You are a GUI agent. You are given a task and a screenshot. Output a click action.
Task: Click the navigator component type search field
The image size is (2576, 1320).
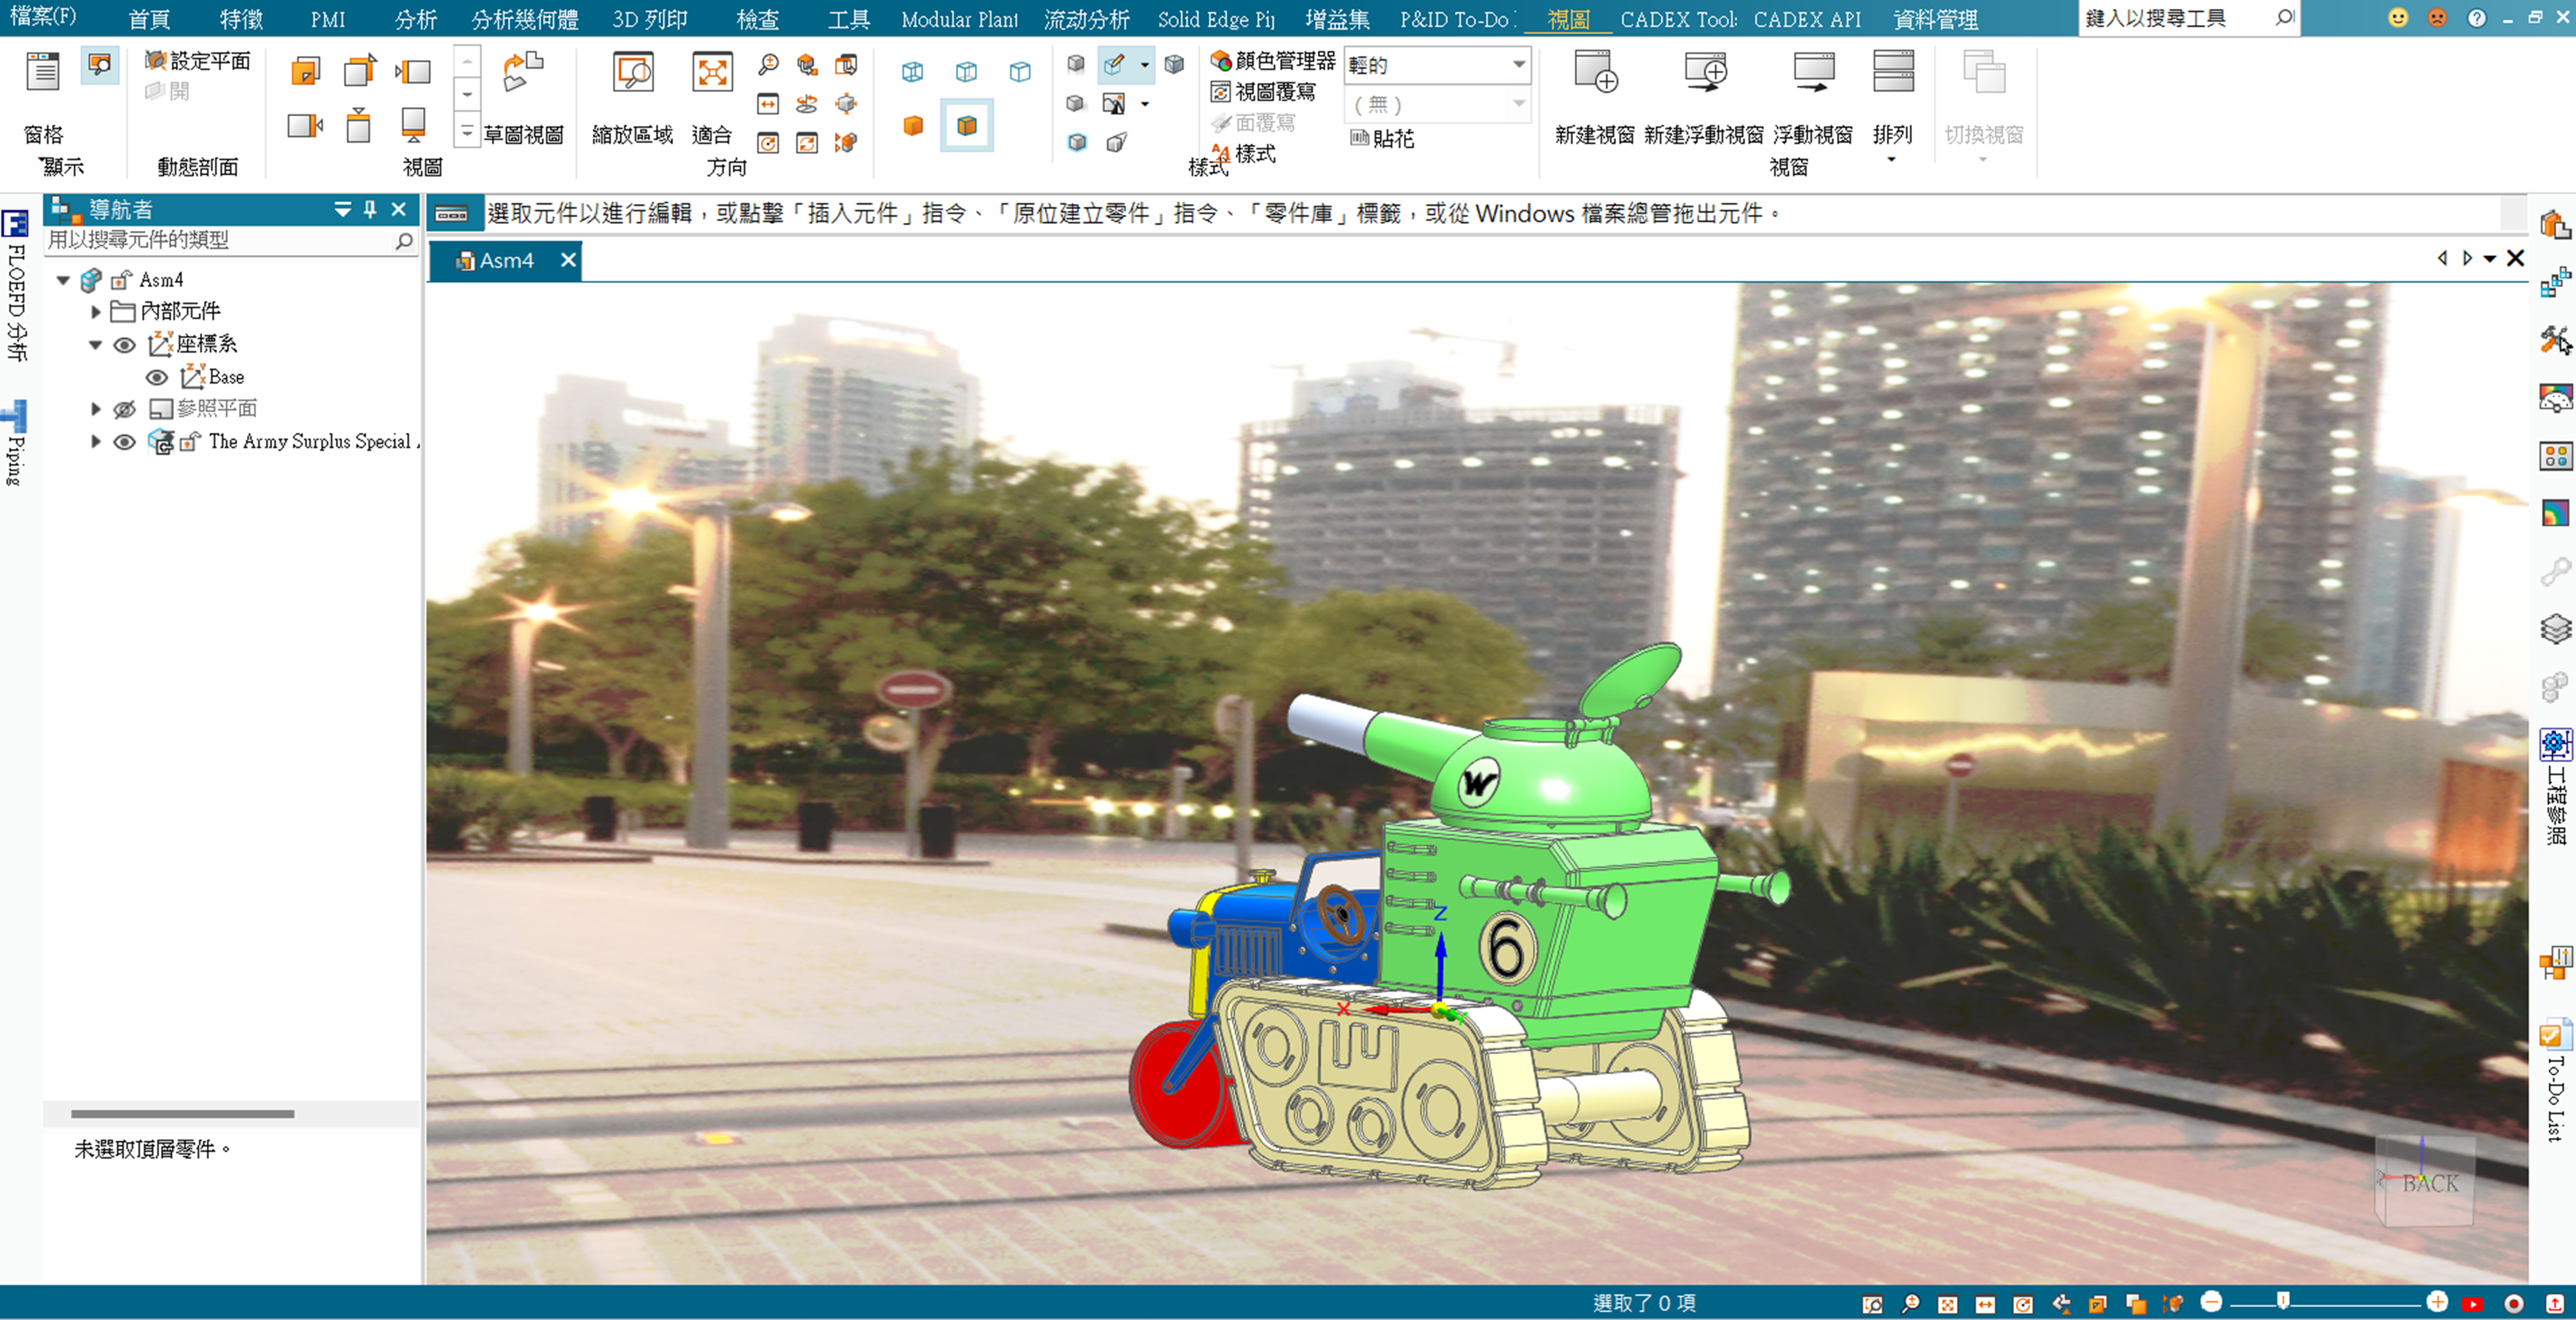220,240
